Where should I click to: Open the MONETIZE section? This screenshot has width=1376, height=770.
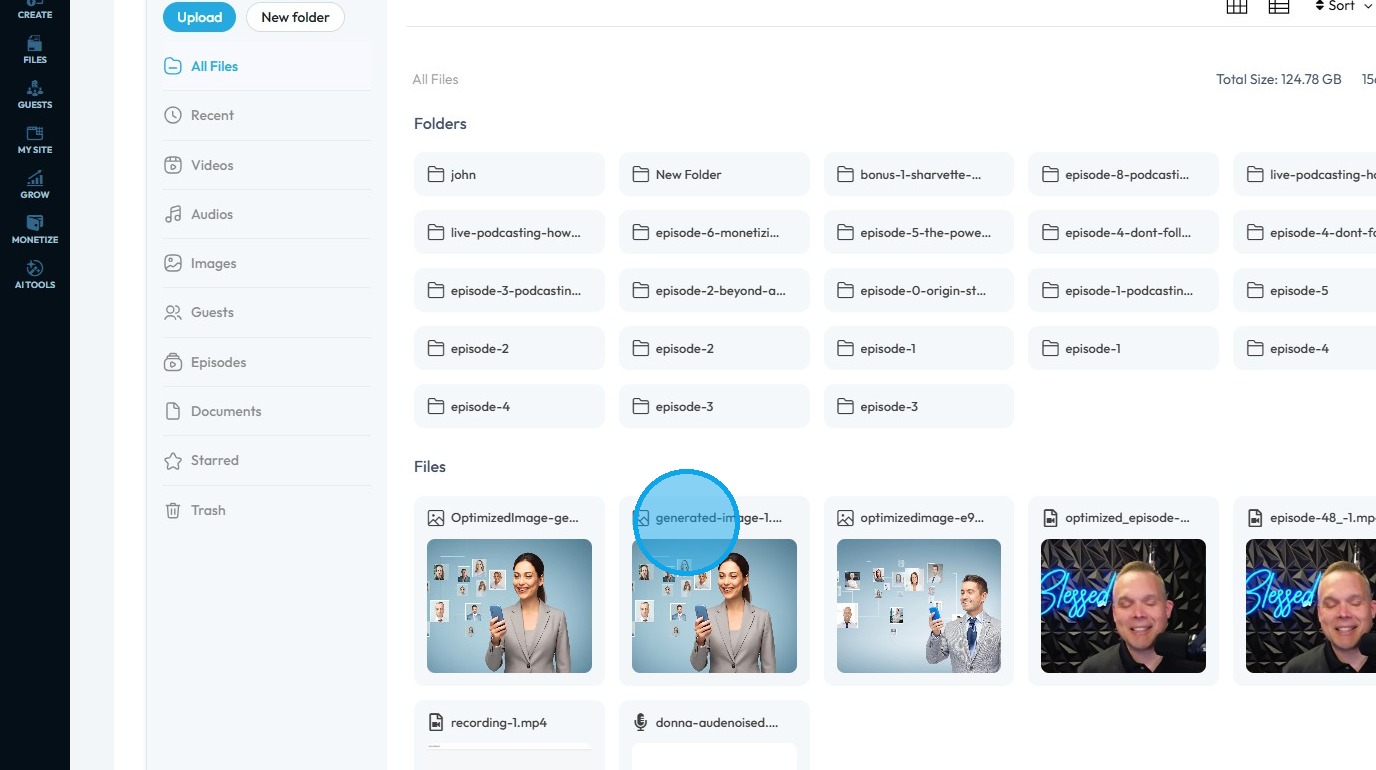tap(35, 230)
